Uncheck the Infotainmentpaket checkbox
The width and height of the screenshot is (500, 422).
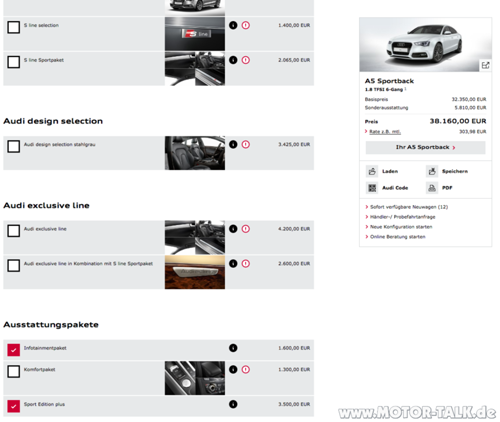click(x=14, y=350)
